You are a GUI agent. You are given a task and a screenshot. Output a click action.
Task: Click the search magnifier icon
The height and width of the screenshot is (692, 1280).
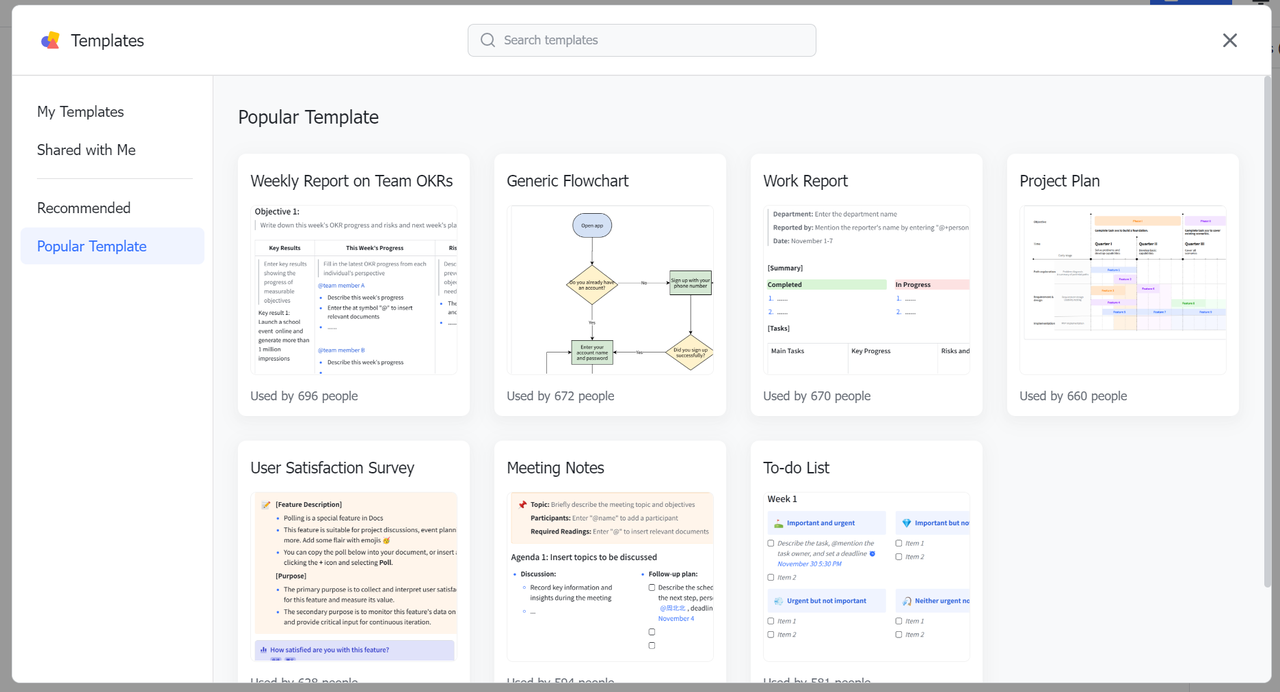point(488,40)
